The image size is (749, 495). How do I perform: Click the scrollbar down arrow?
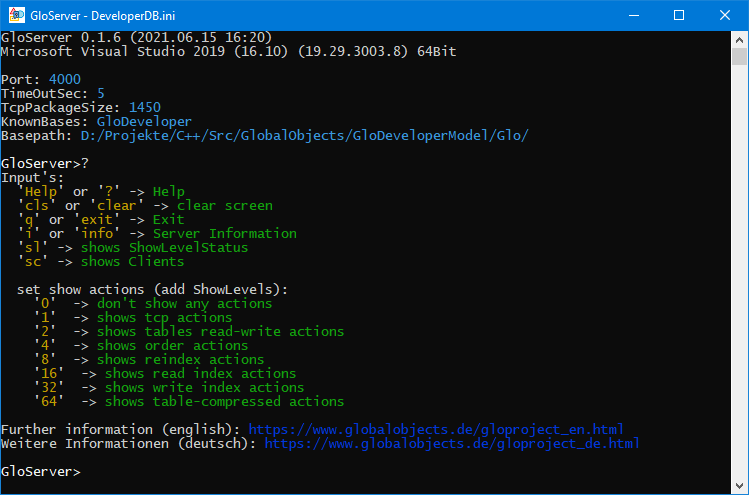click(739, 486)
